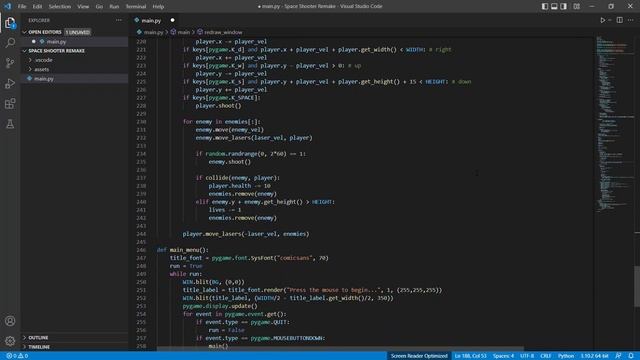The height and width of the screenshot is (360, 640).
Task: Click the main breadcrumb symbol
Action: (184, 32)
